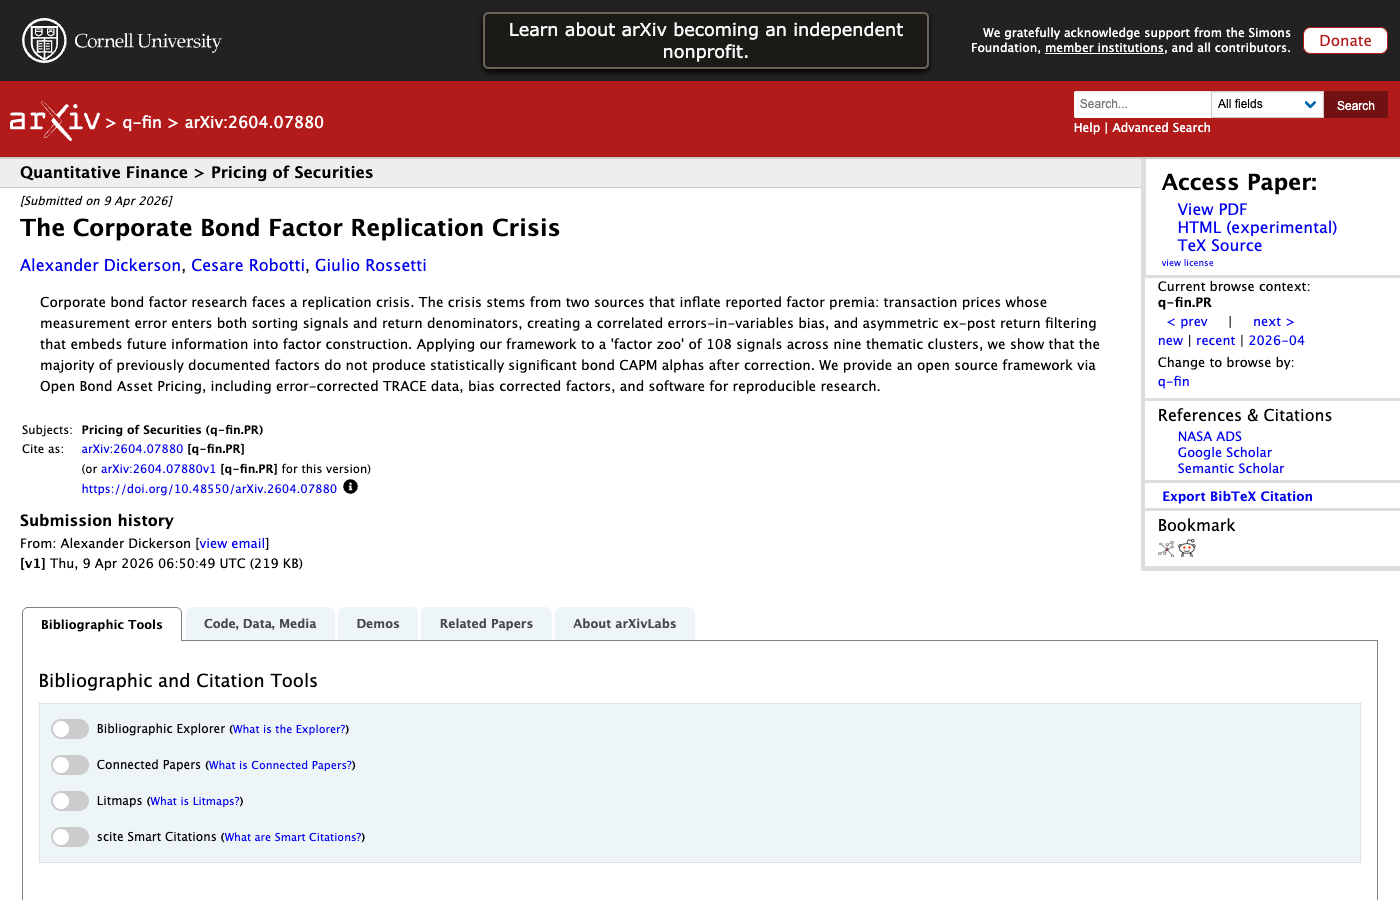Bookmark paper with the Reddit icon
Image resolution: width=1400 pixels, height=900 pixels.
coord(1187,548)
